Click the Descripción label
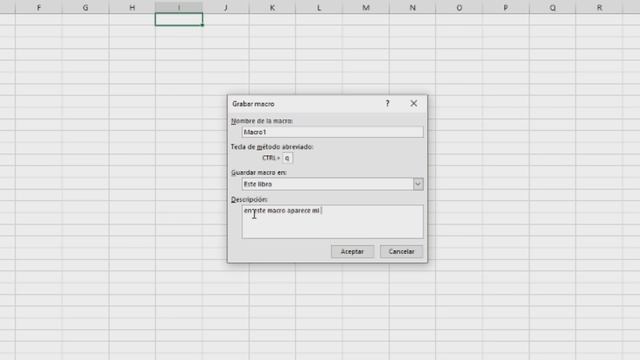640x360 pixels. [x=249, y=200]
